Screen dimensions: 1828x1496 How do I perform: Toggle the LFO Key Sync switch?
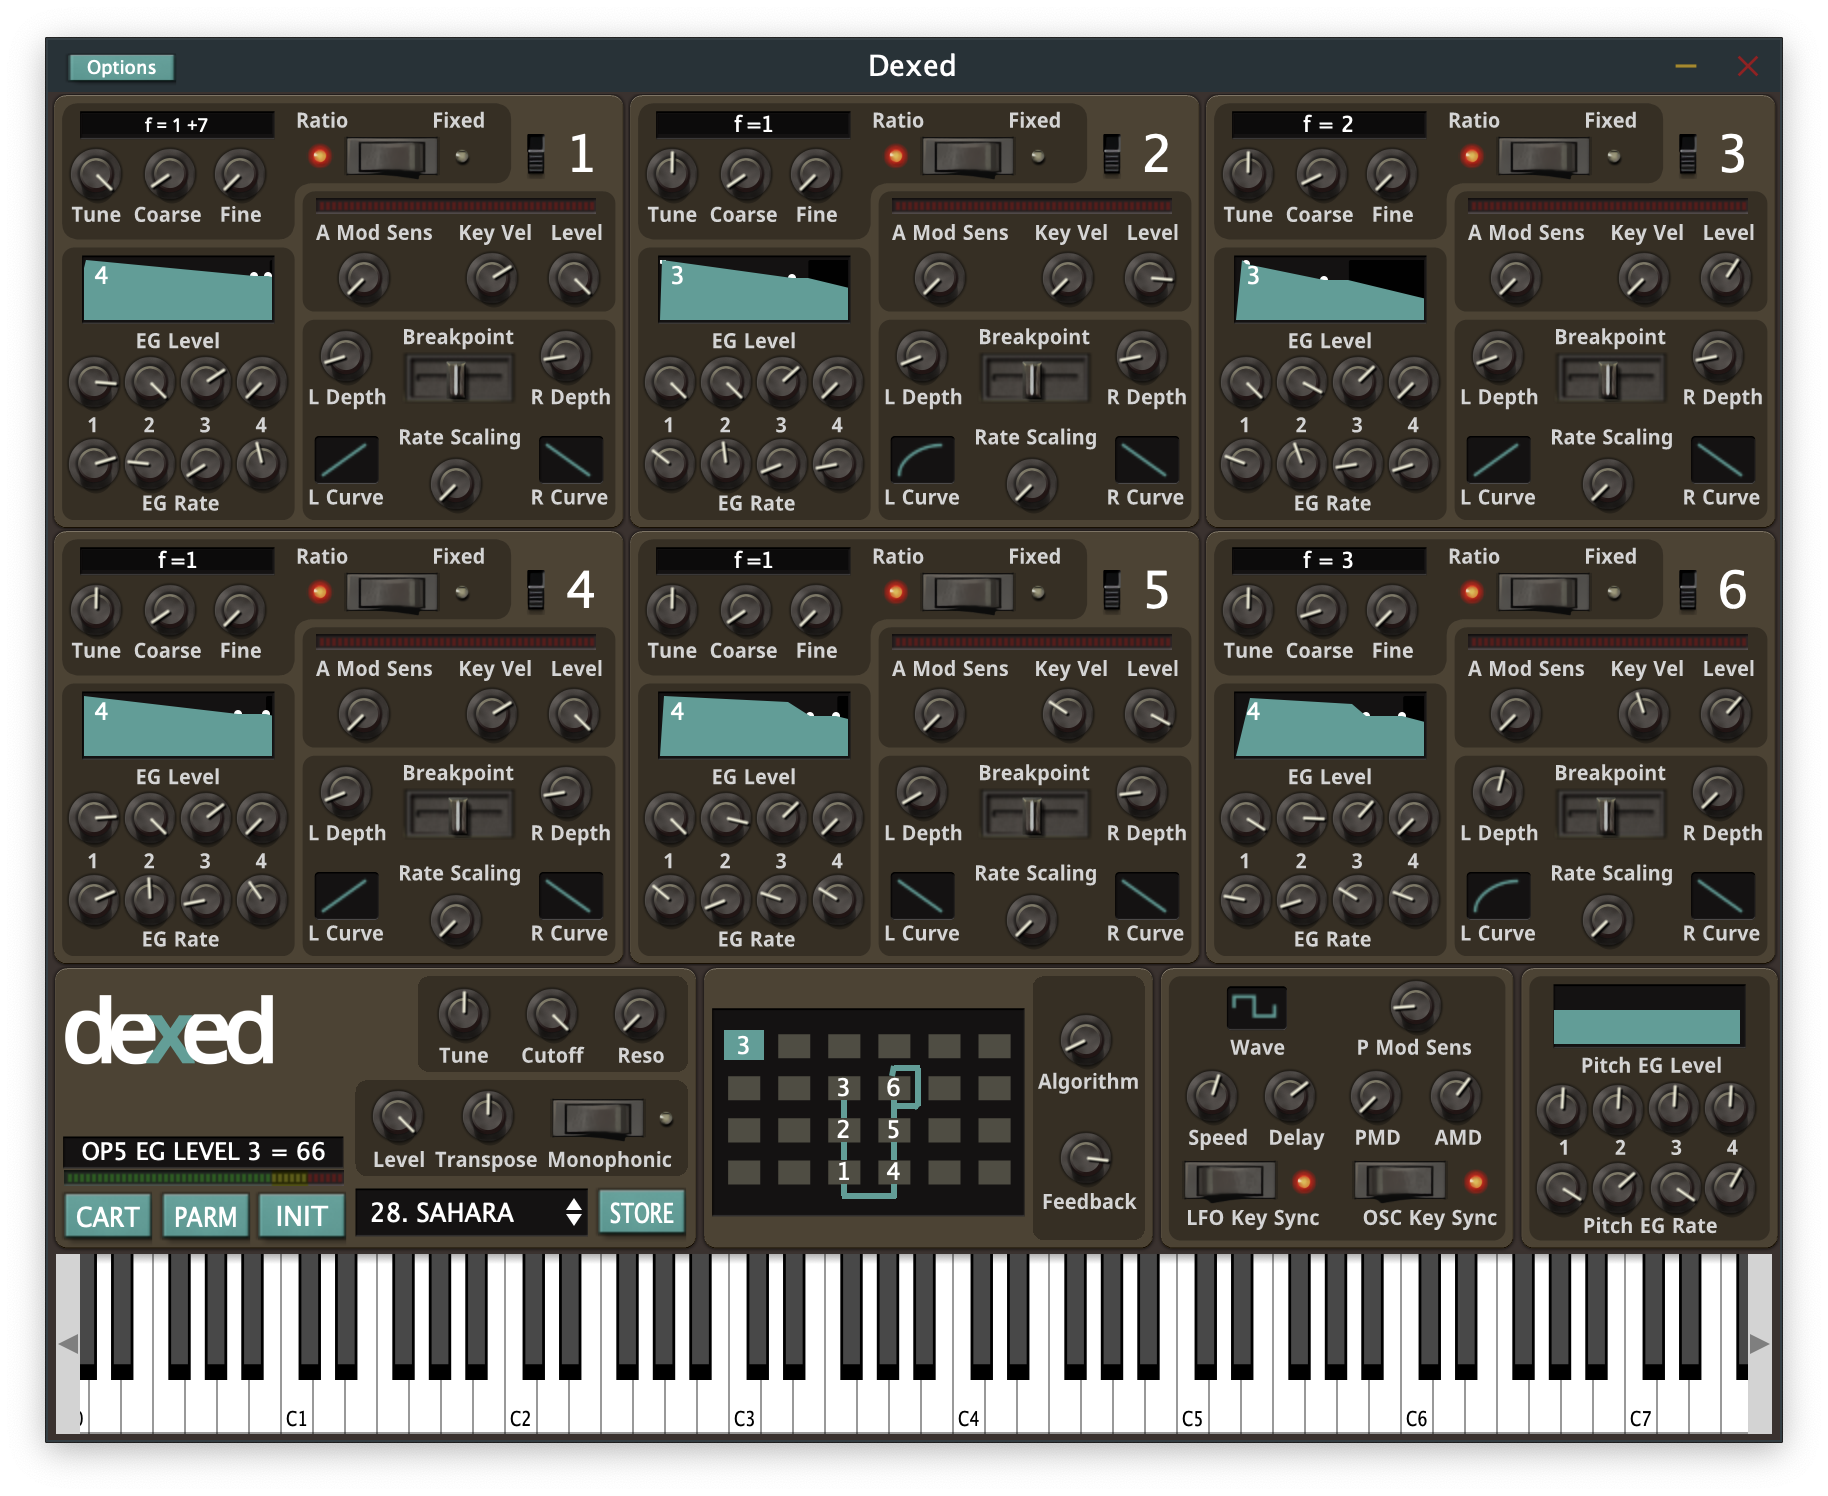pyautogui.click(x=1230, y=1181)
